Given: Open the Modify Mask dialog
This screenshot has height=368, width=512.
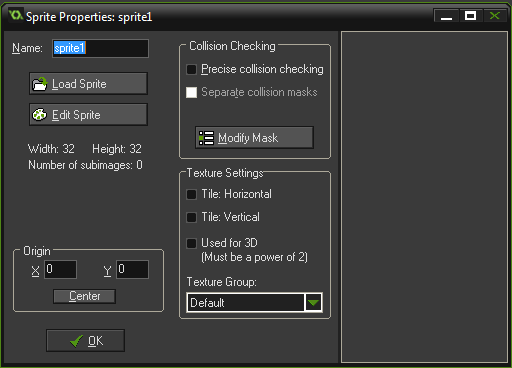Looking at the screenshot, I should (x=254, y=137).
